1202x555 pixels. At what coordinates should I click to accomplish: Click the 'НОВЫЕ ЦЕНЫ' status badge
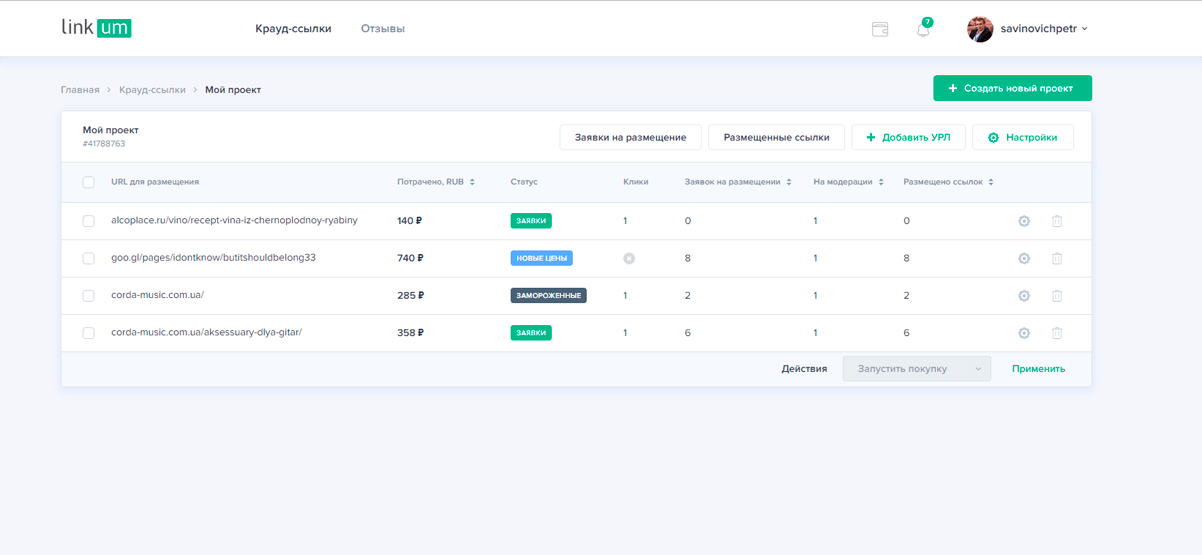541,258
